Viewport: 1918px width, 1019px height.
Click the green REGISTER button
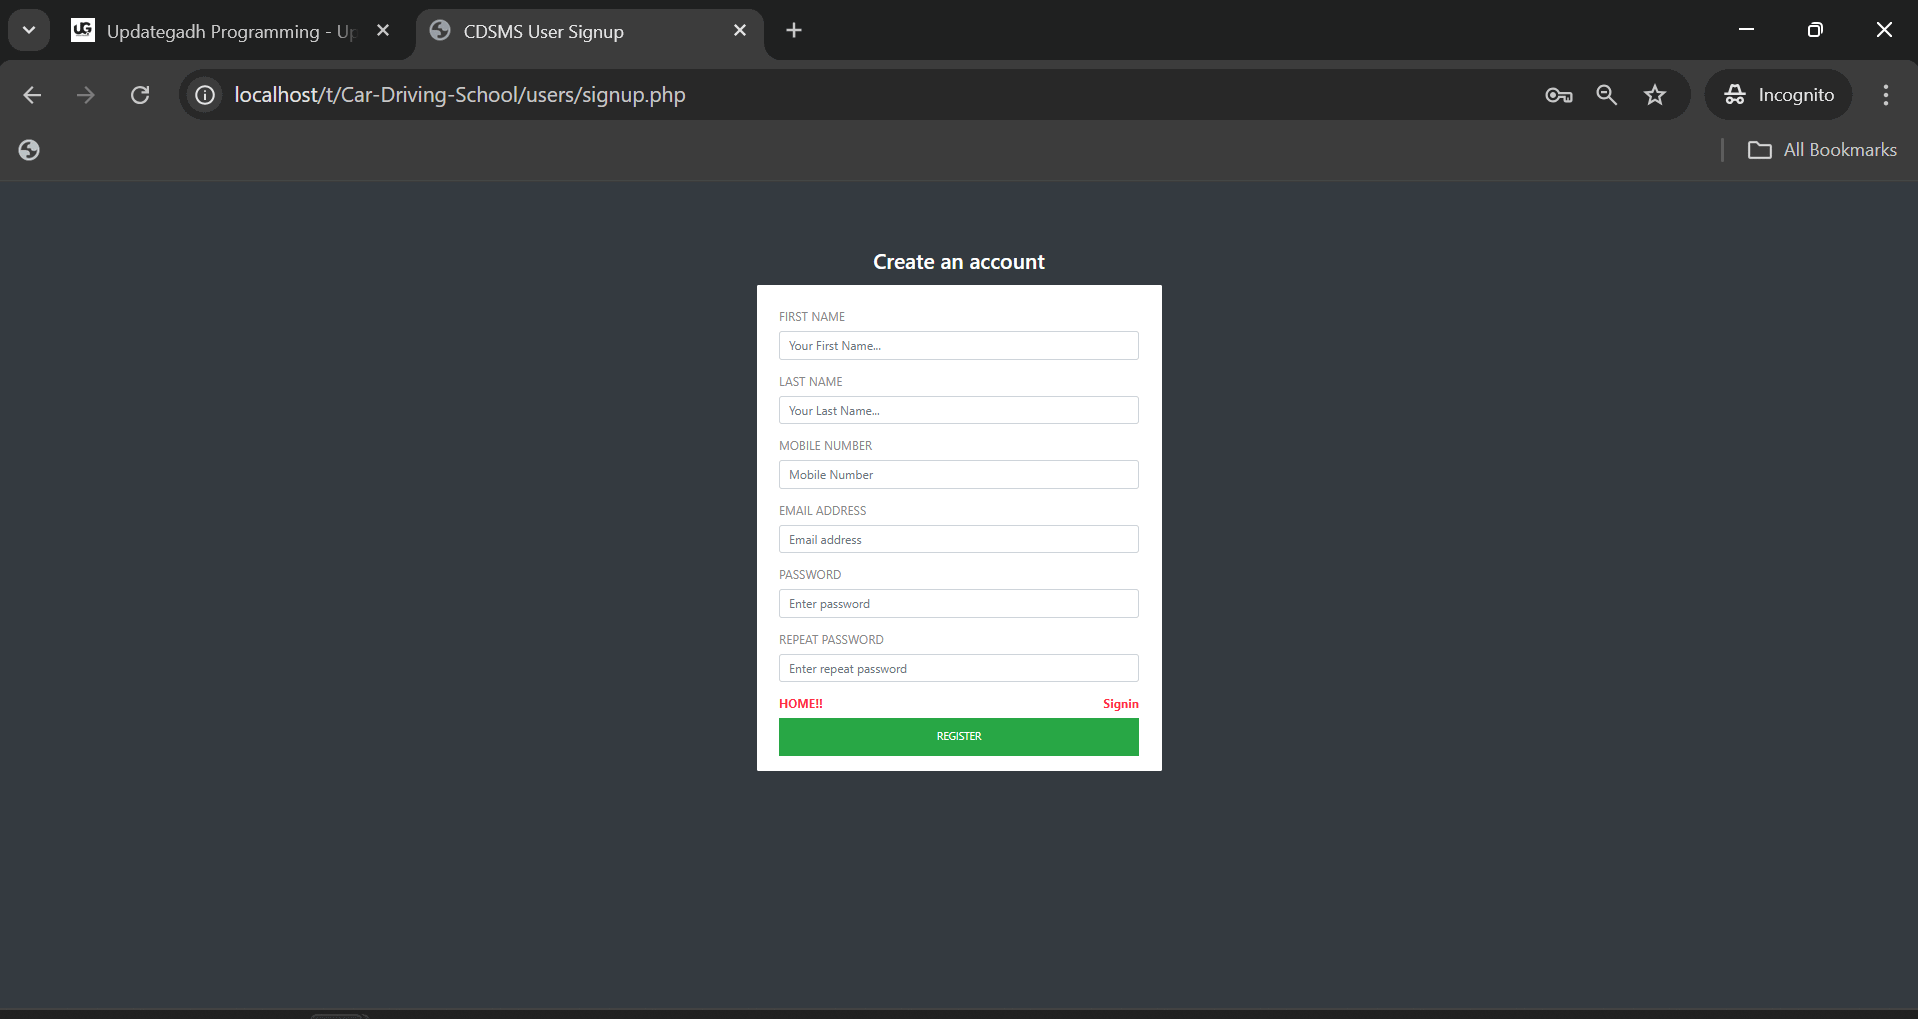pos(958,736)
